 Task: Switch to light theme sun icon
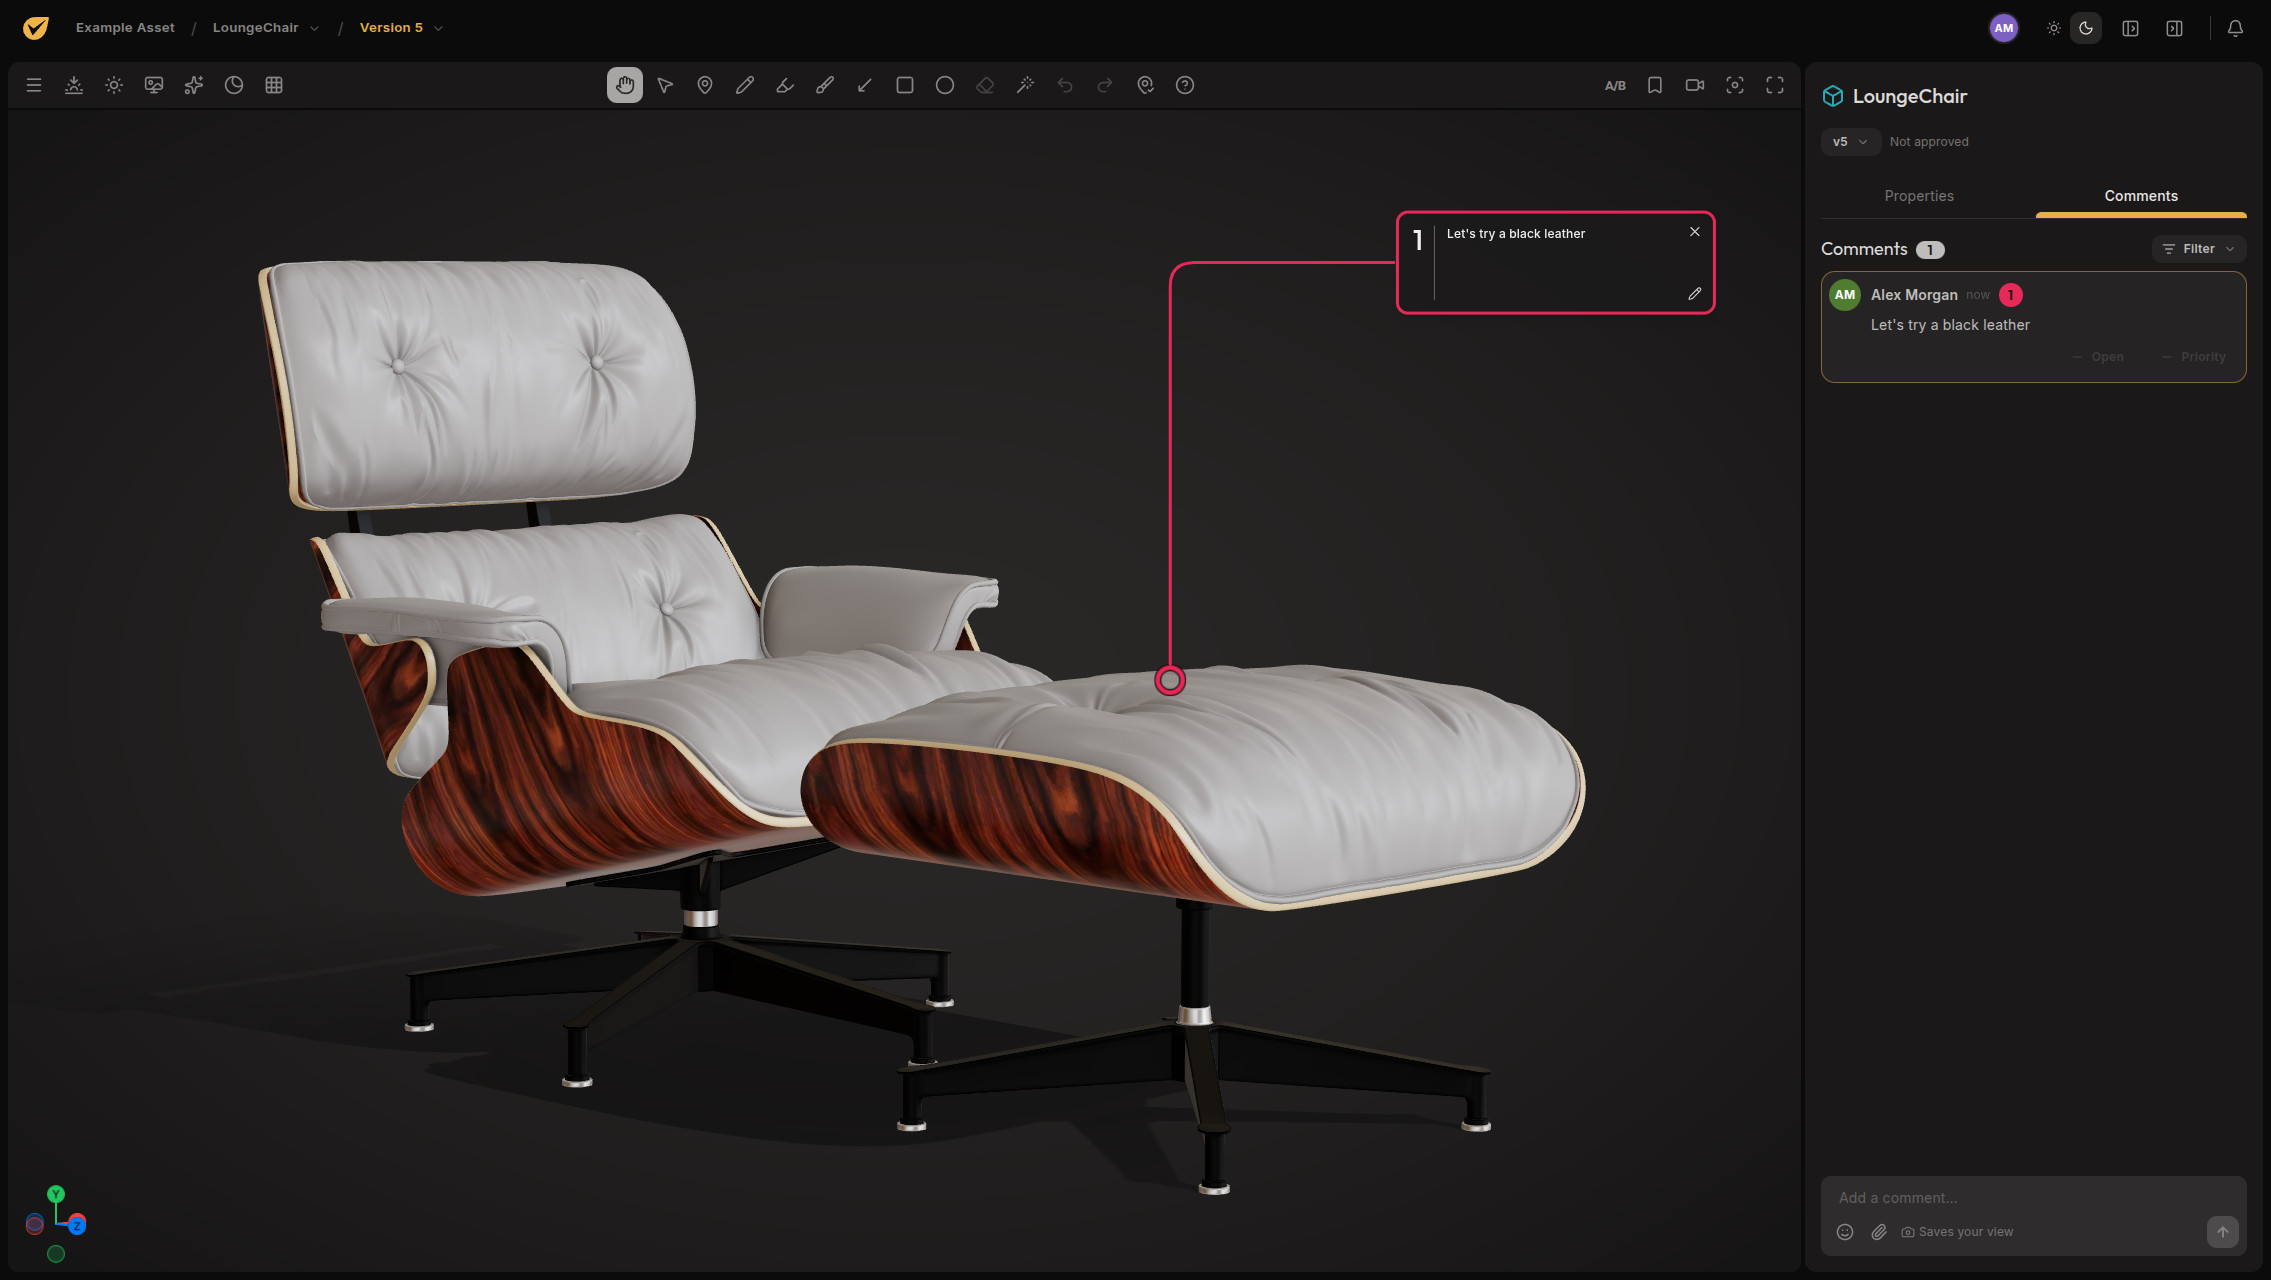(x=2054, y=28)
